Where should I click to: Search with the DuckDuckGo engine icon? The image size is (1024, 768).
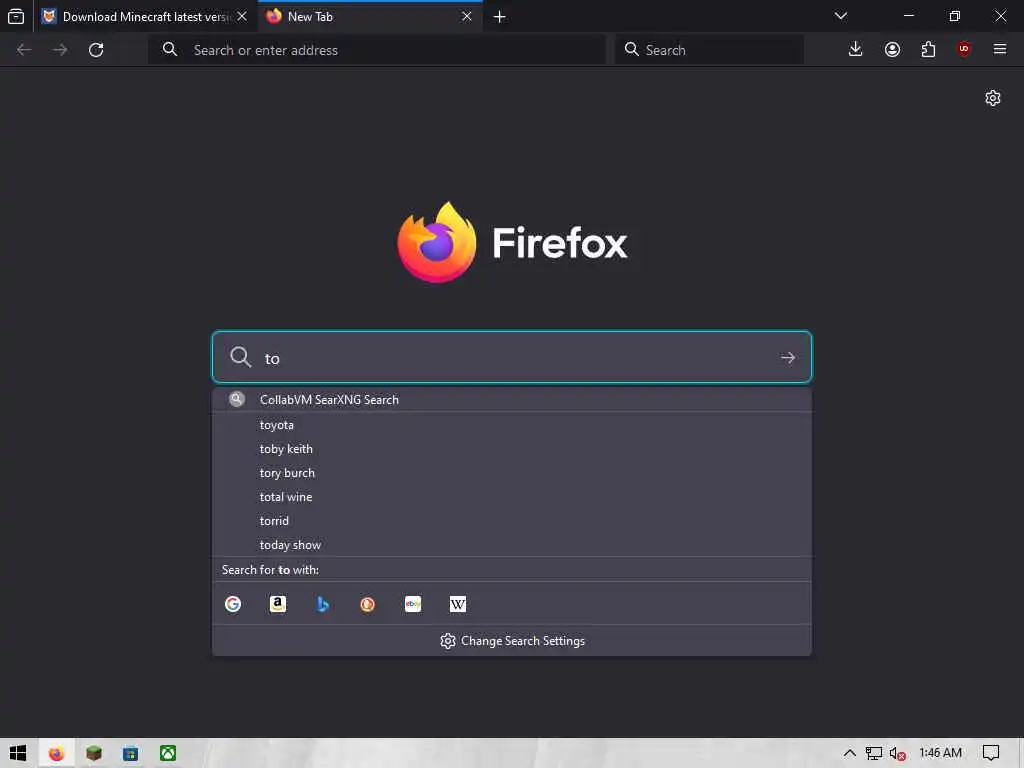pyautogui.click(x=368, y=604)
